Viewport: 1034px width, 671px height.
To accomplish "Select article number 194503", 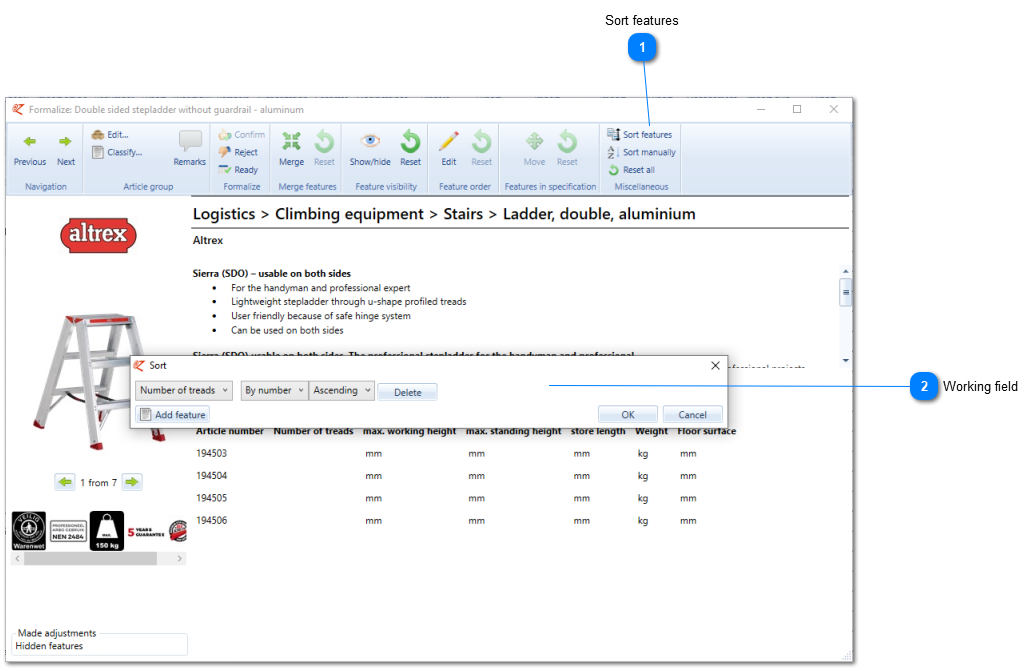I will (211, 453).
